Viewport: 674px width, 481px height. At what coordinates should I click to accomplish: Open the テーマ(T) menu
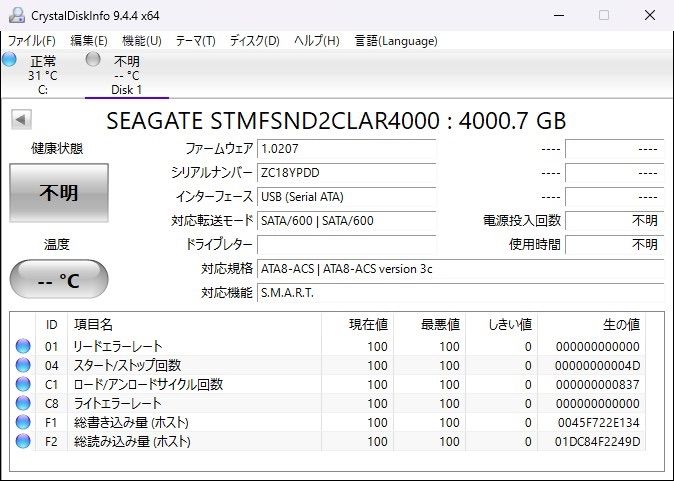coord(195,41)
